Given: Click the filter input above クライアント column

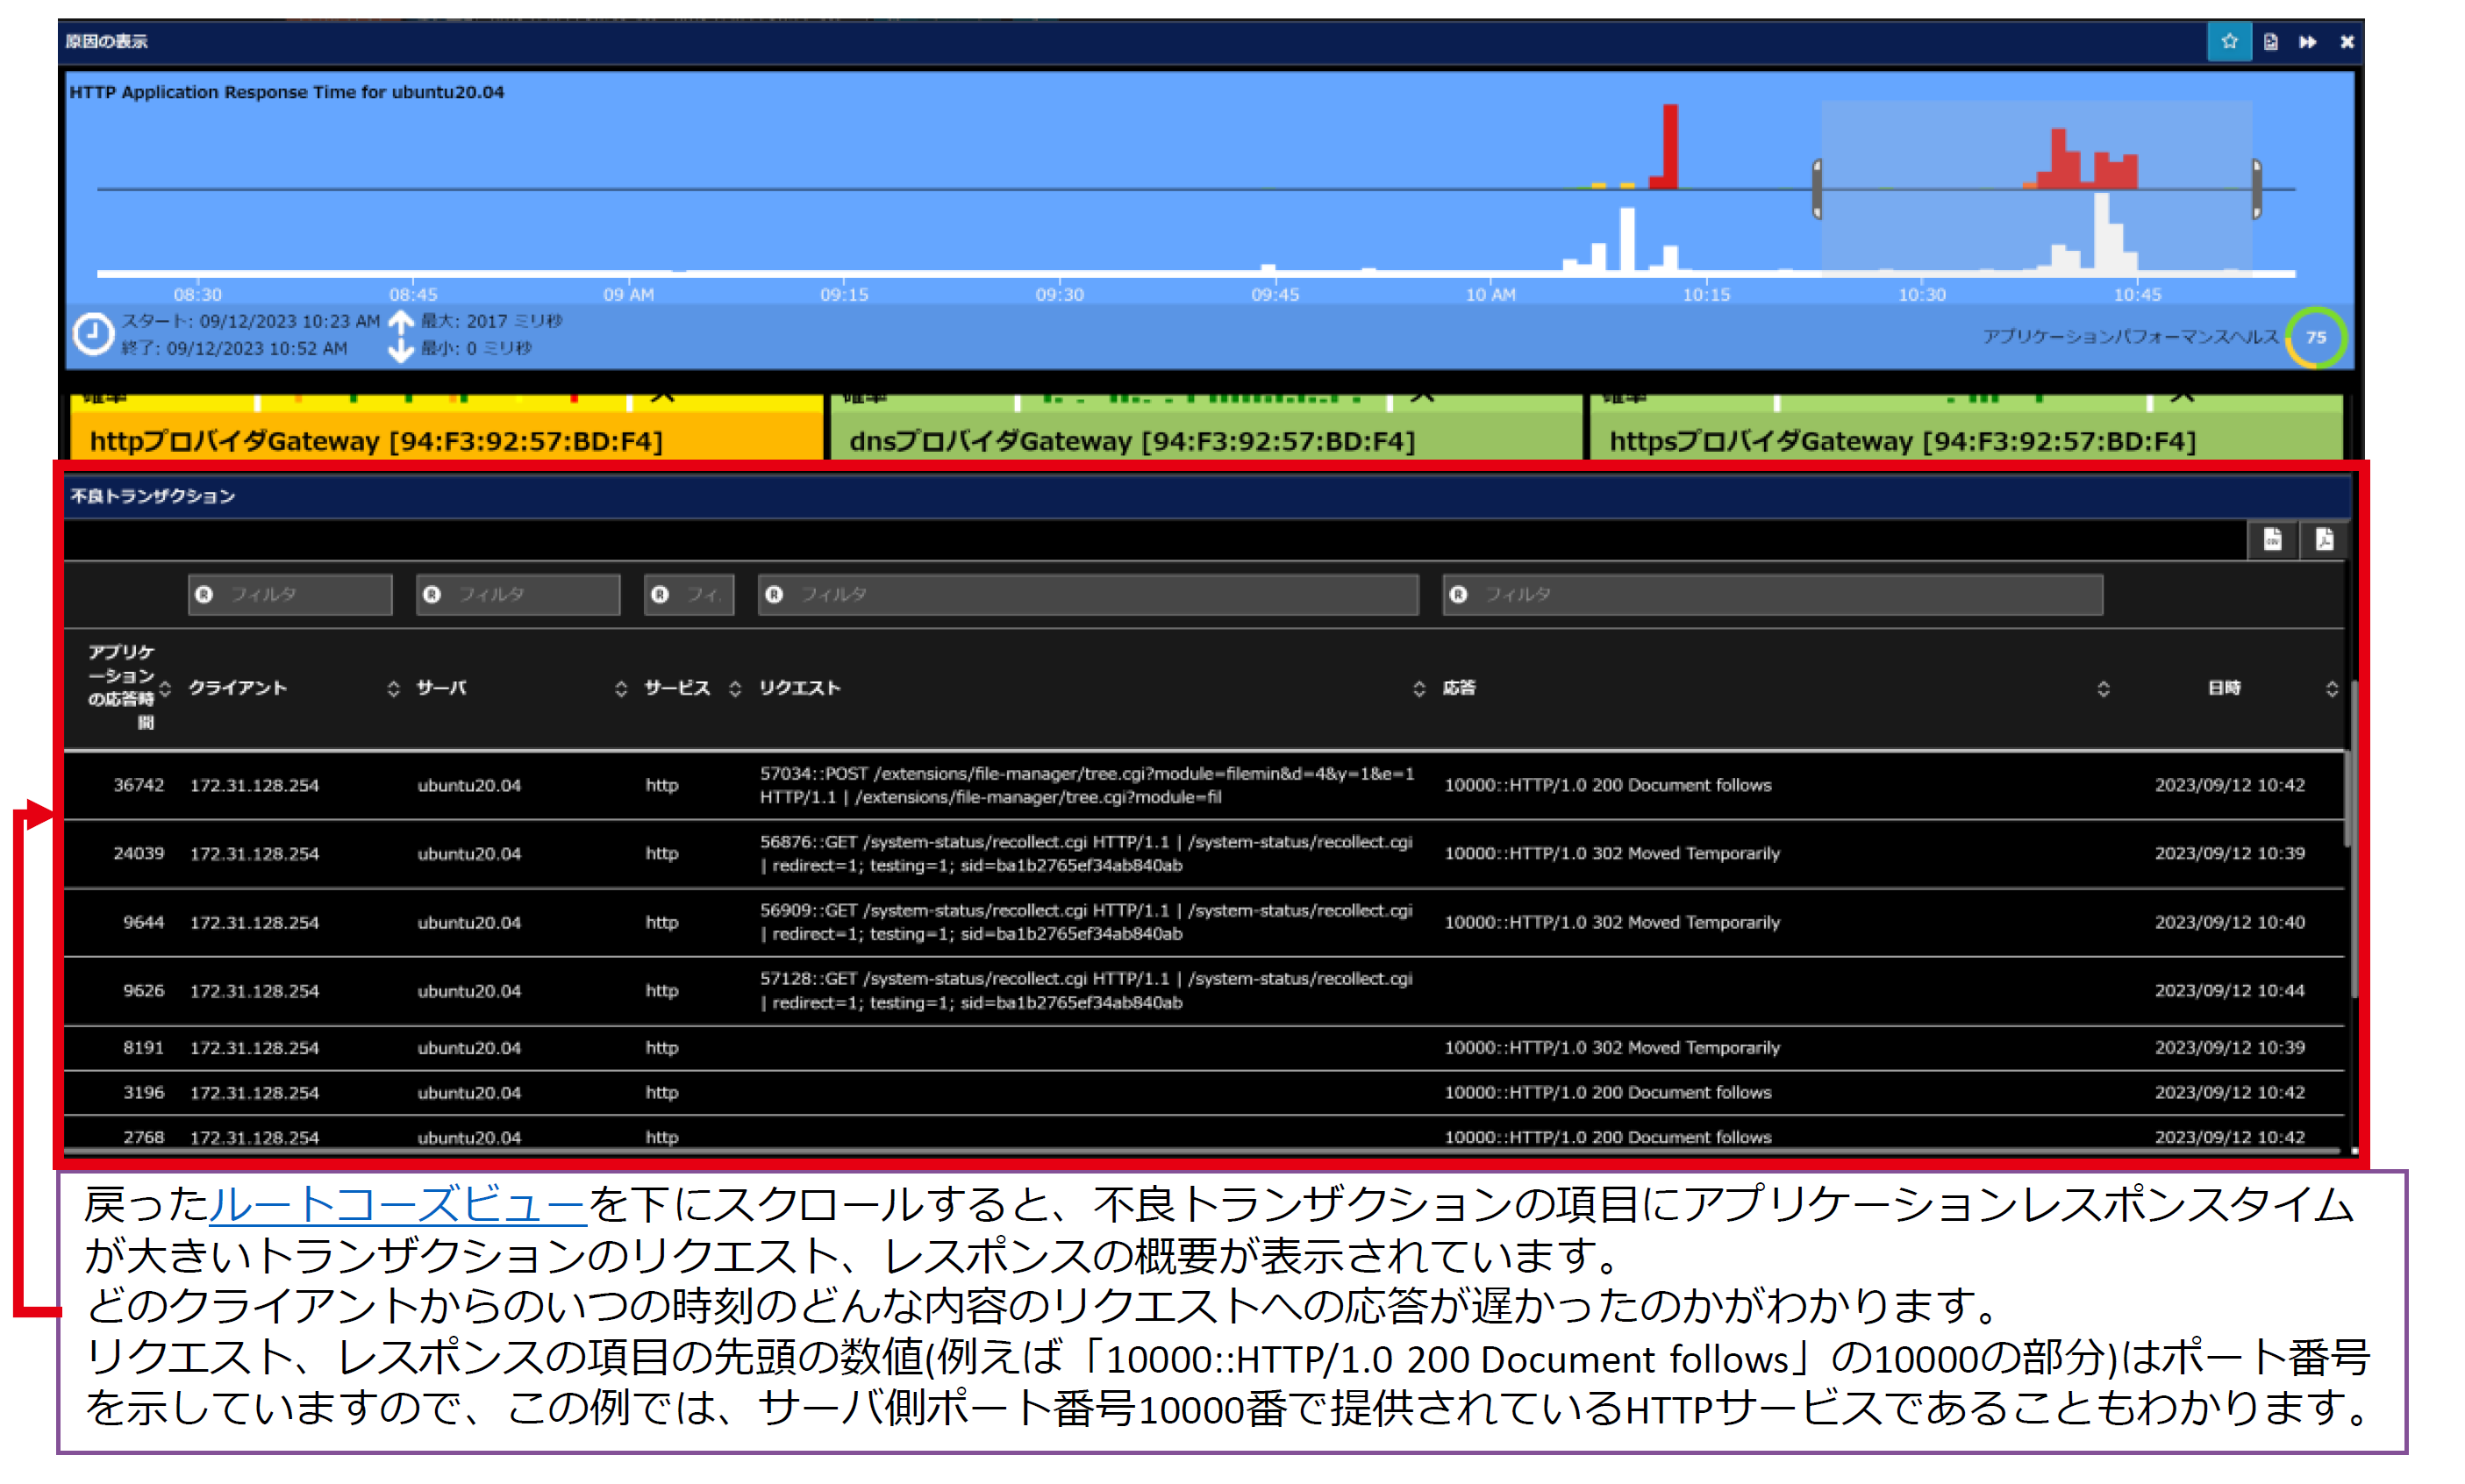Looking at the screenshot, I should (x=290, y=595).
